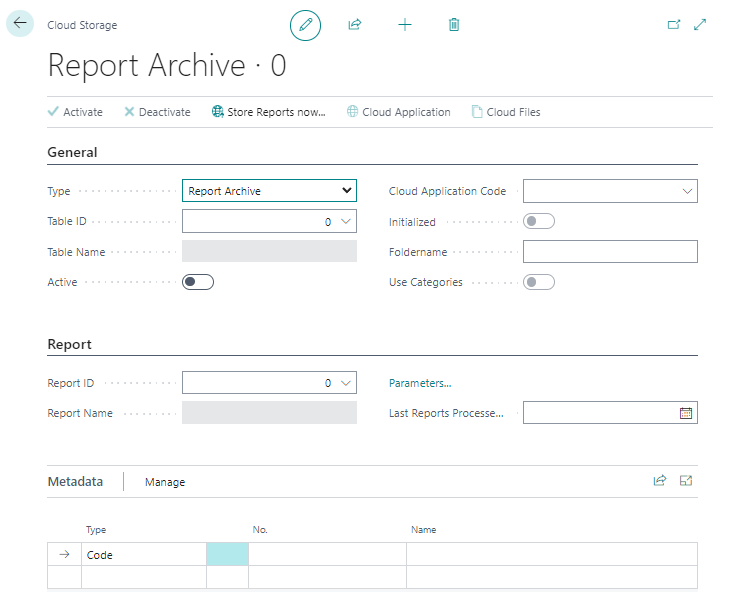Click the highlighted cell in Code row
Viewport: 745px width, 592px height.
pos(227,554)
